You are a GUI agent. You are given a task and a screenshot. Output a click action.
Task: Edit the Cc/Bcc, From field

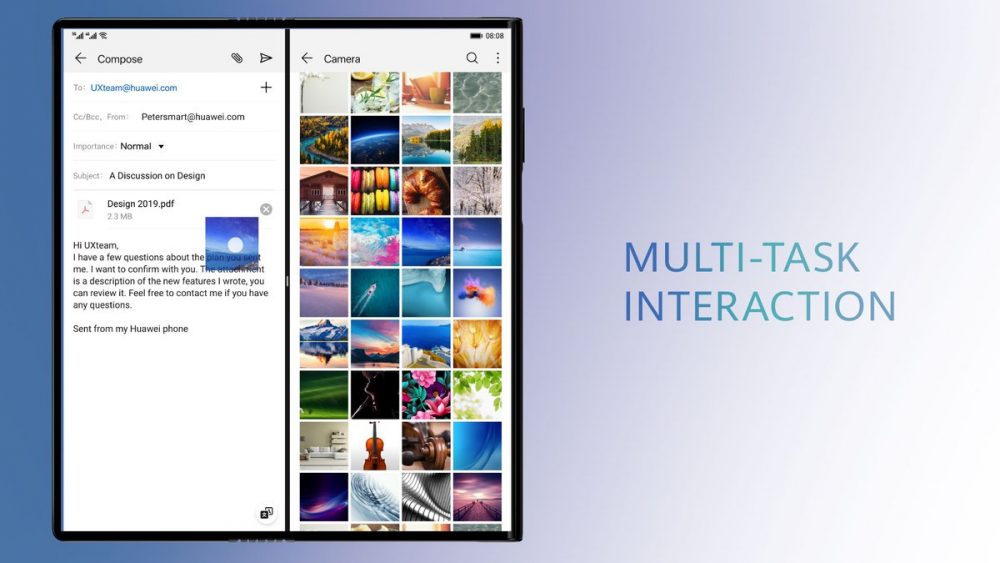point(192,117)
